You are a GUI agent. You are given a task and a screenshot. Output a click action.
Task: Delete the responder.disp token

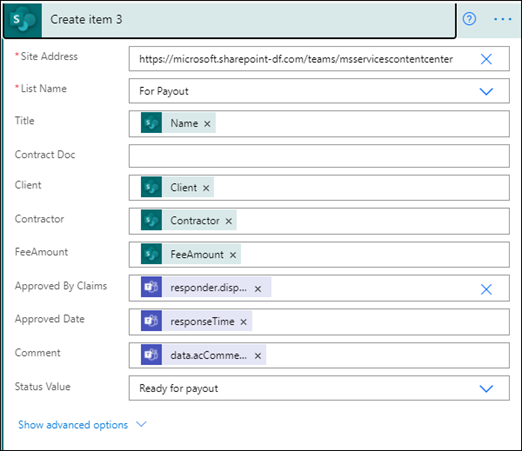258,289
